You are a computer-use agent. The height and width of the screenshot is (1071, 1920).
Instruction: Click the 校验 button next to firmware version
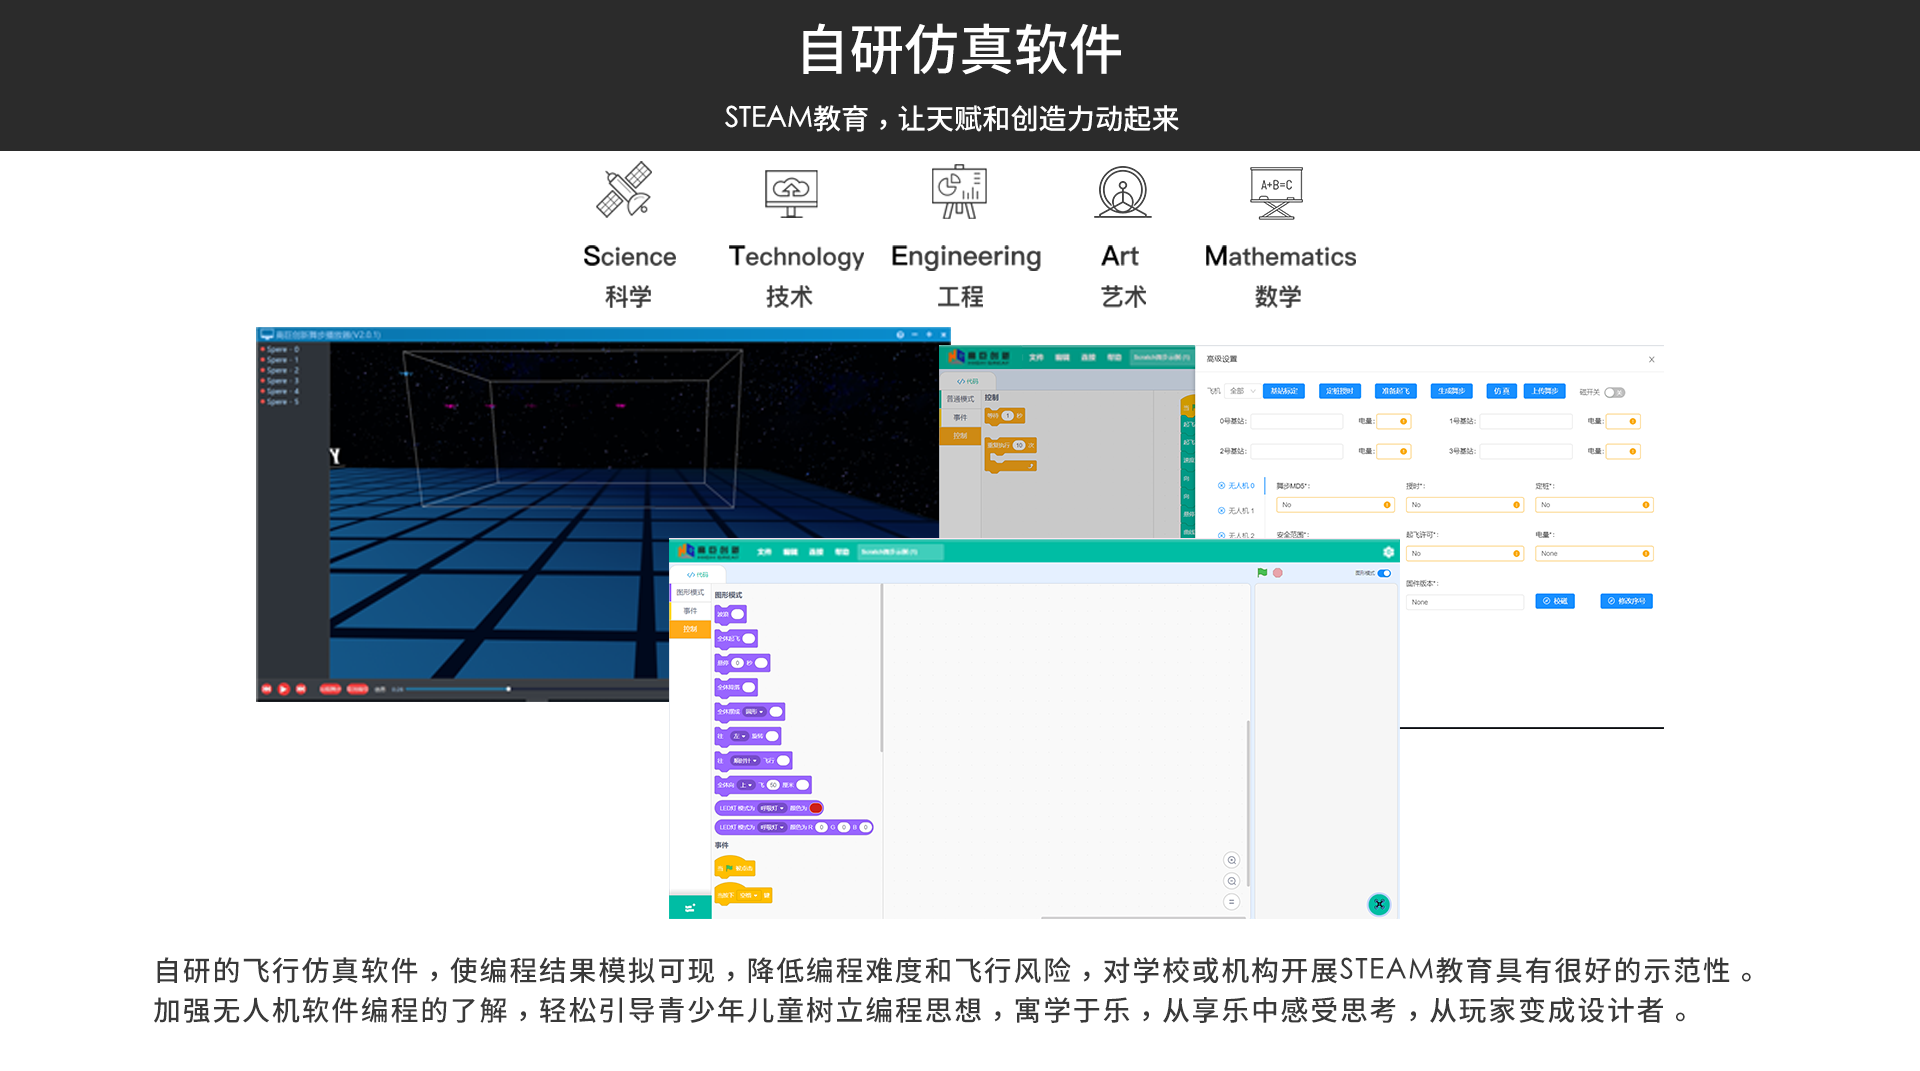point(1556,601)
